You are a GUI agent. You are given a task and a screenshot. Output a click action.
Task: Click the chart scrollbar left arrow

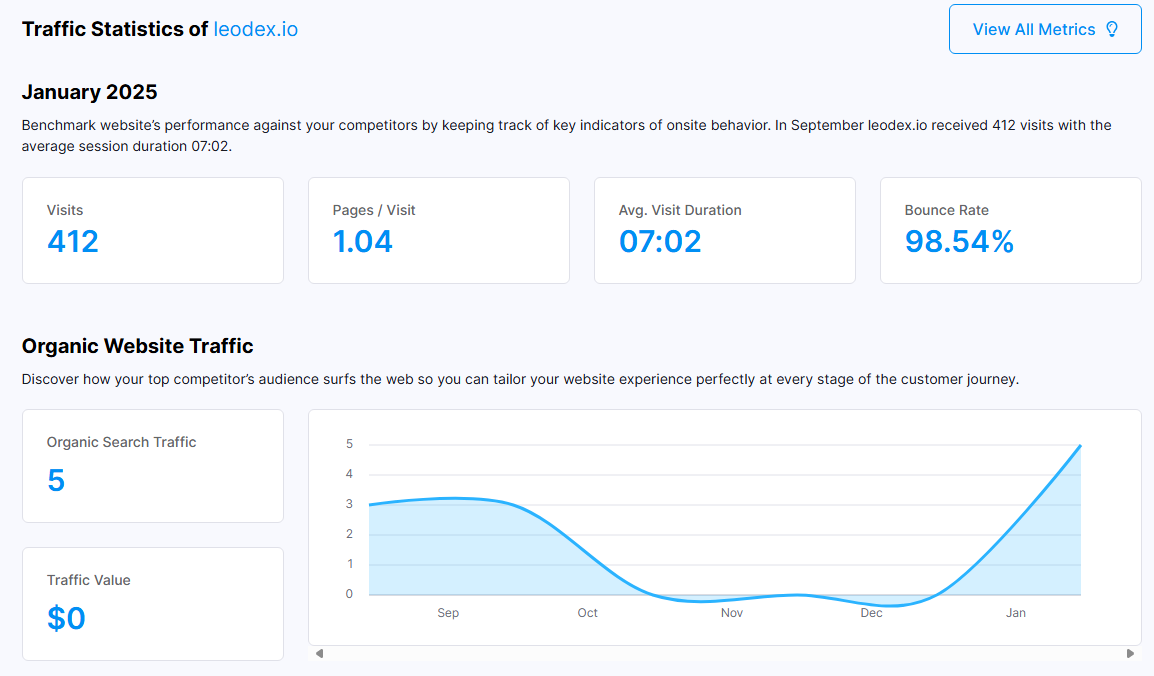[x=319, y=653]
